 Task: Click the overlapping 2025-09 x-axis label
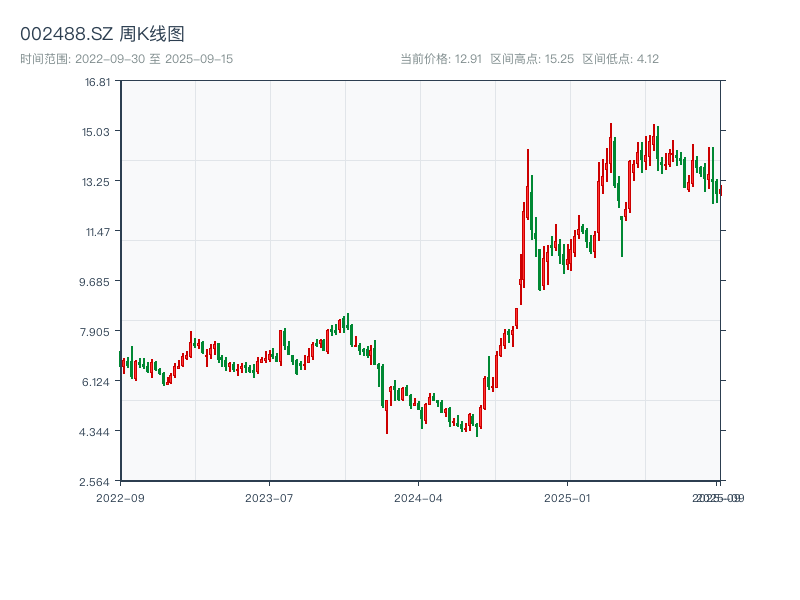(x=719, y=497)
